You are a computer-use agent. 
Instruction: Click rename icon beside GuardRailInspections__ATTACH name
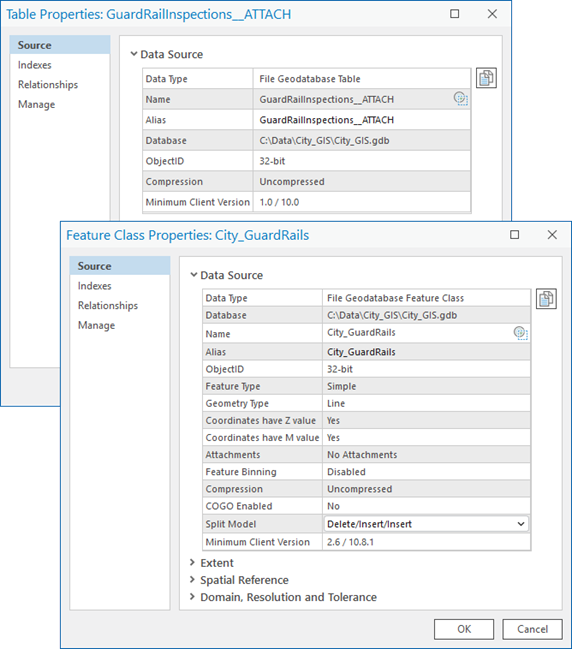460,99
